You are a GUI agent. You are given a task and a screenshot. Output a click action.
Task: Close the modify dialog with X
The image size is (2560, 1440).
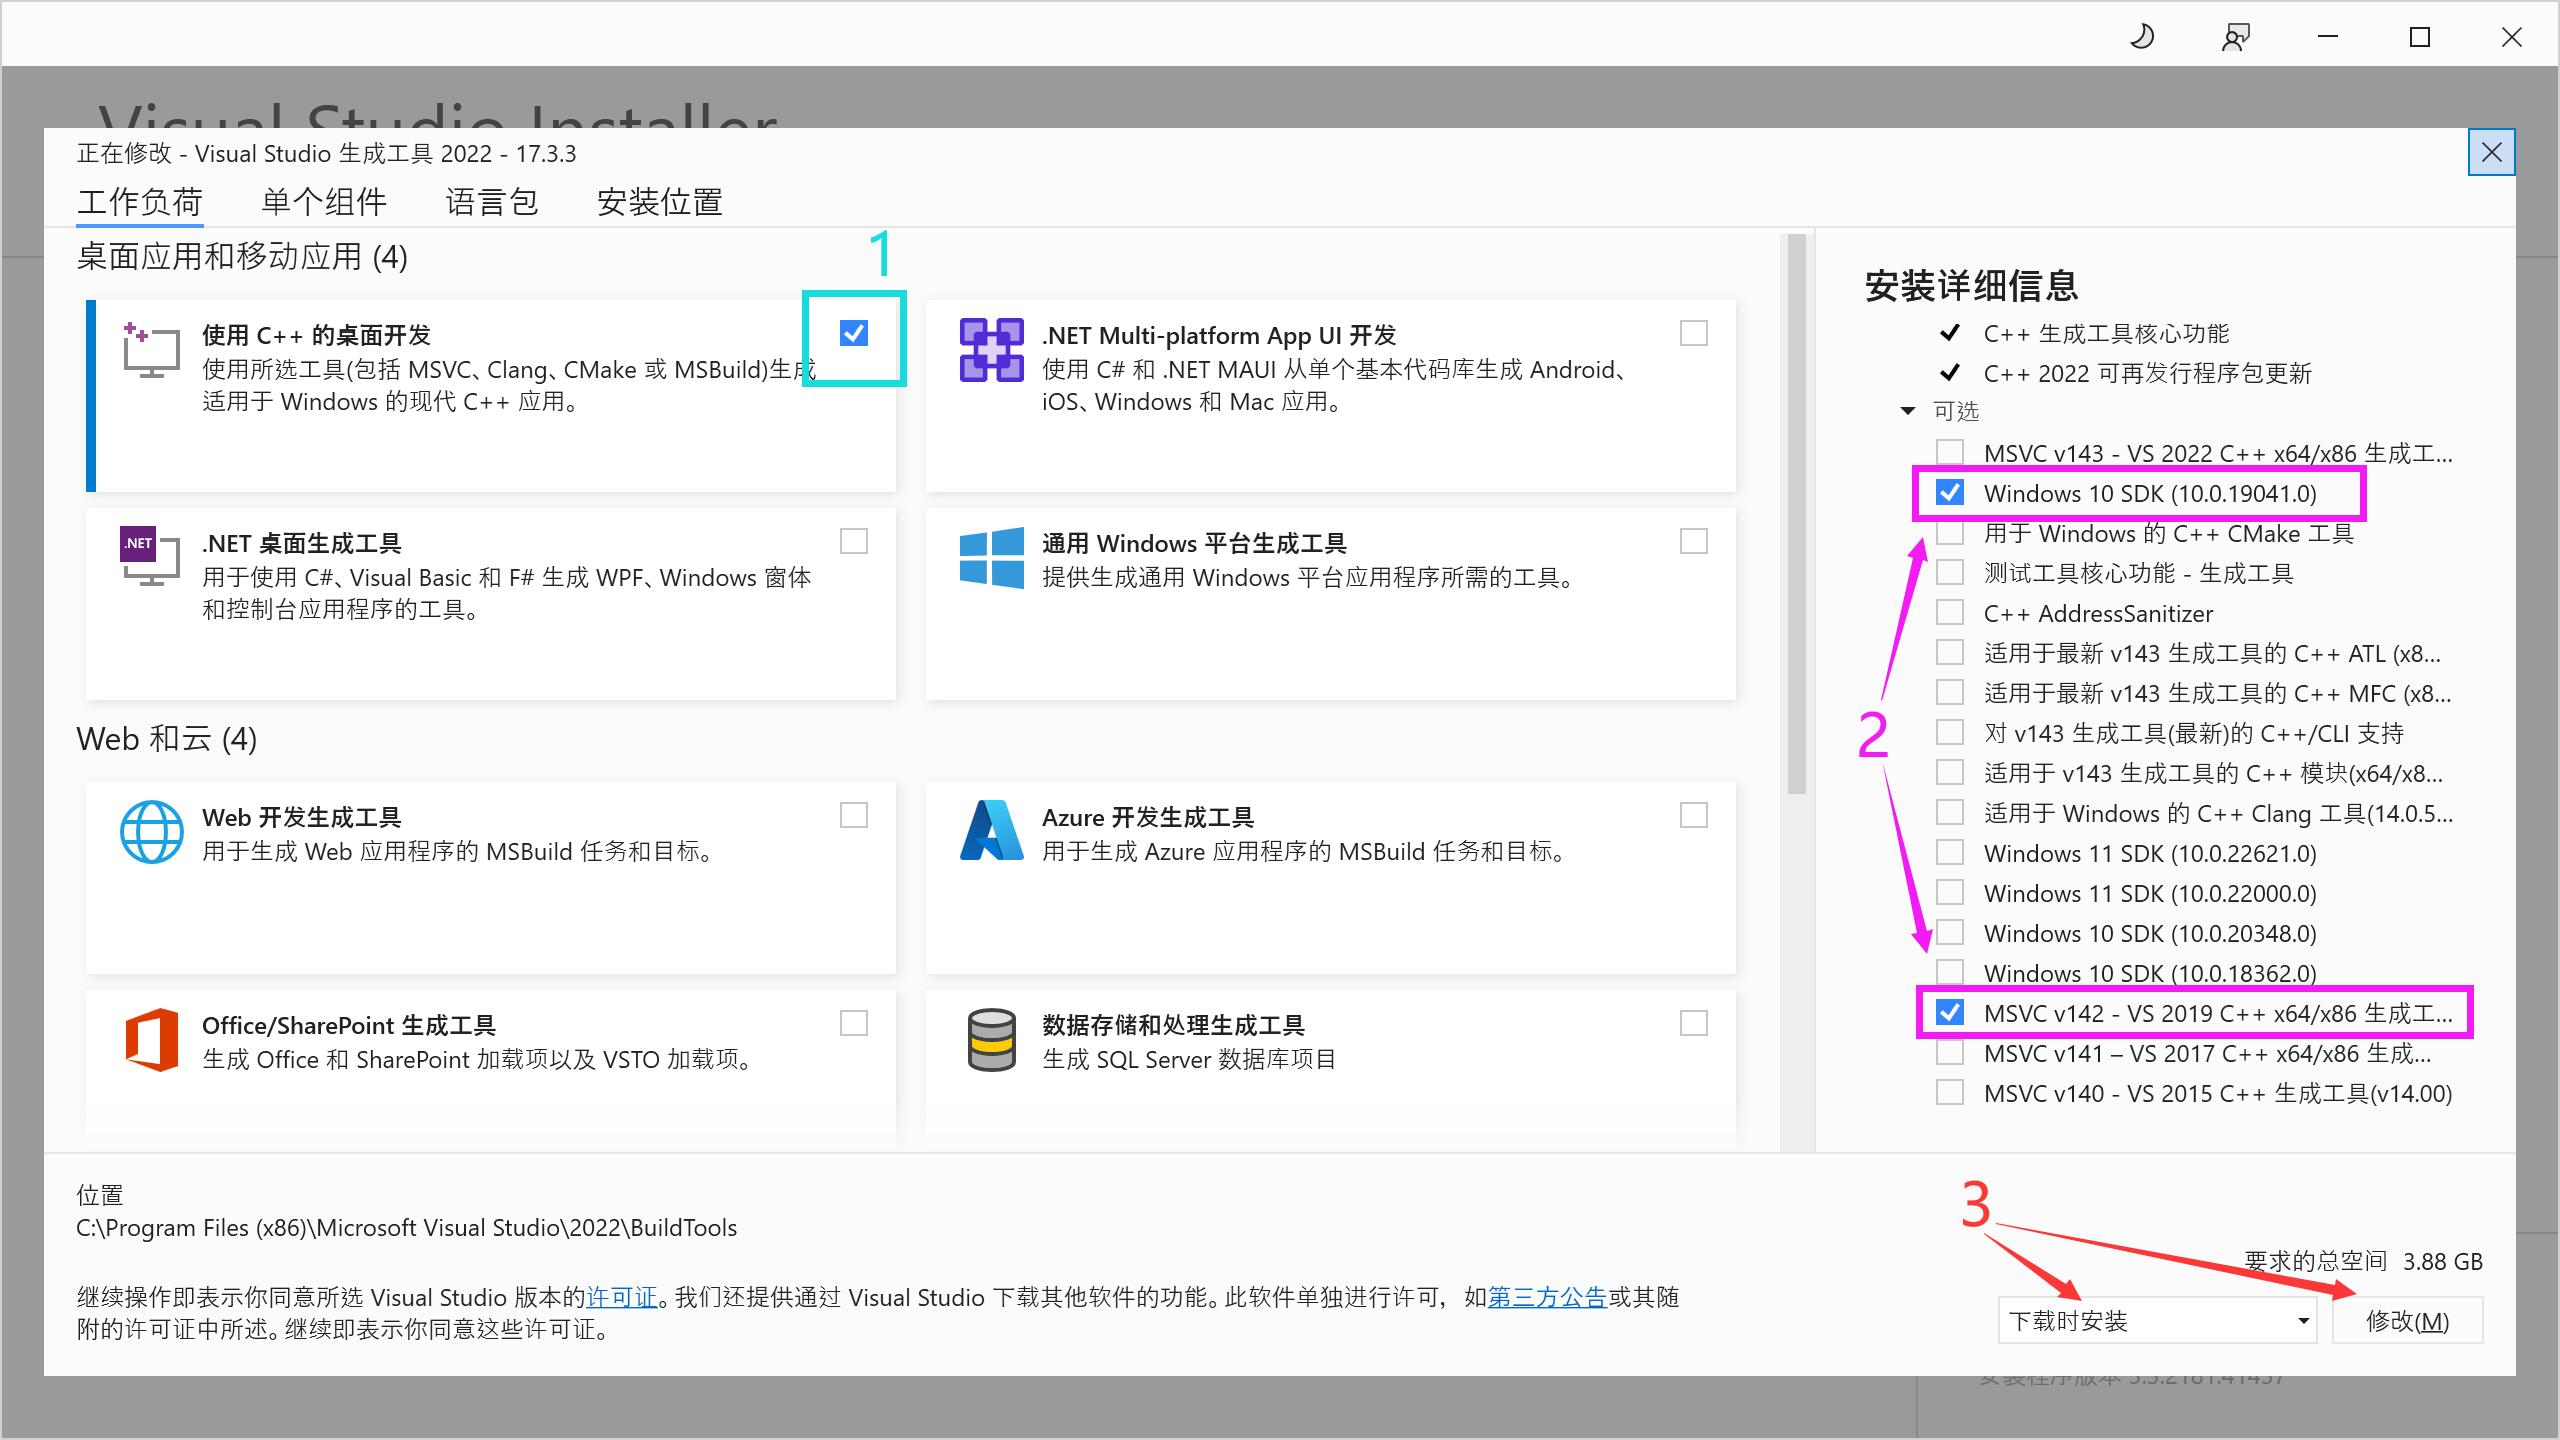point(2491,153)
